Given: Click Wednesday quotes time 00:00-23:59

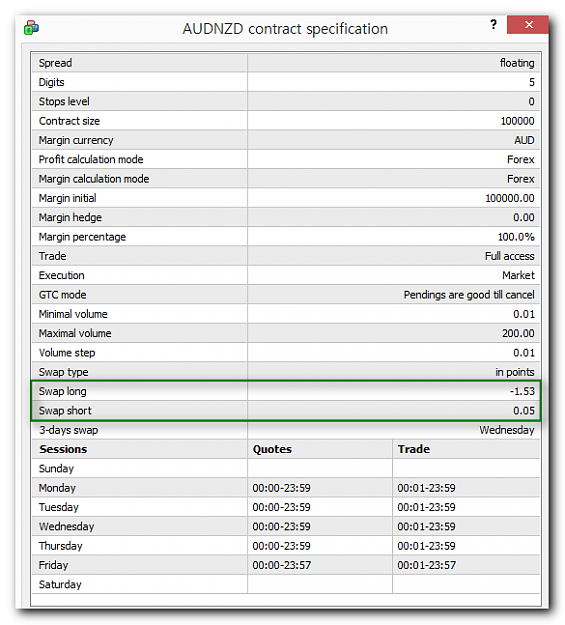Looking at the screenshot, I should [x=282, y=527].
